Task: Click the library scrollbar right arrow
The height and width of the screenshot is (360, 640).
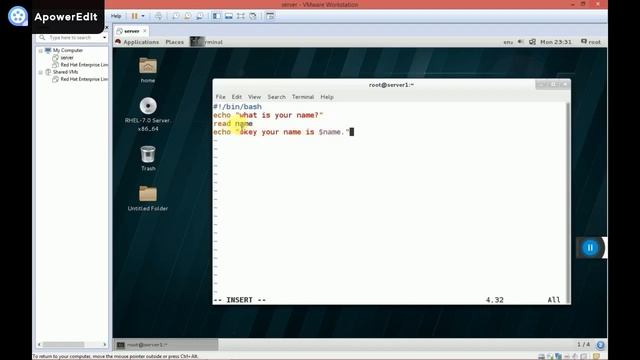Action: (x=105, y=344)
